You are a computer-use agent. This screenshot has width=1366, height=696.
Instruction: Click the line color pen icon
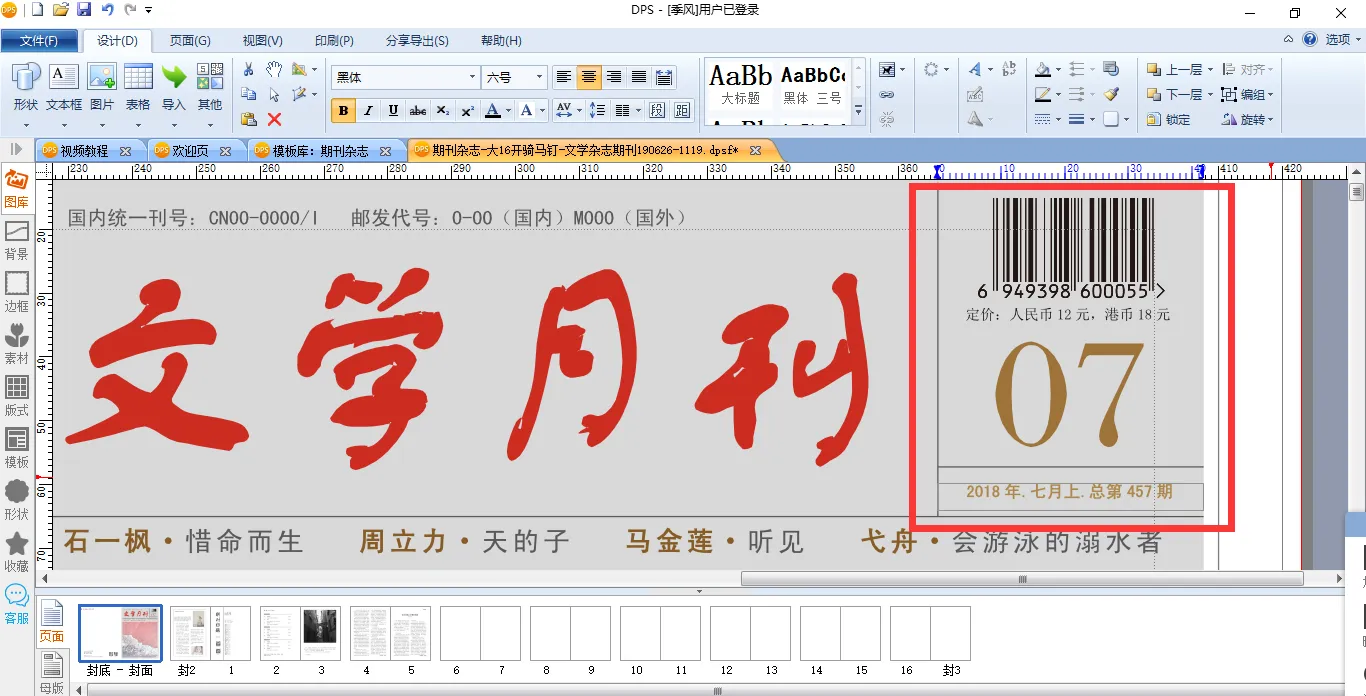1043,94
